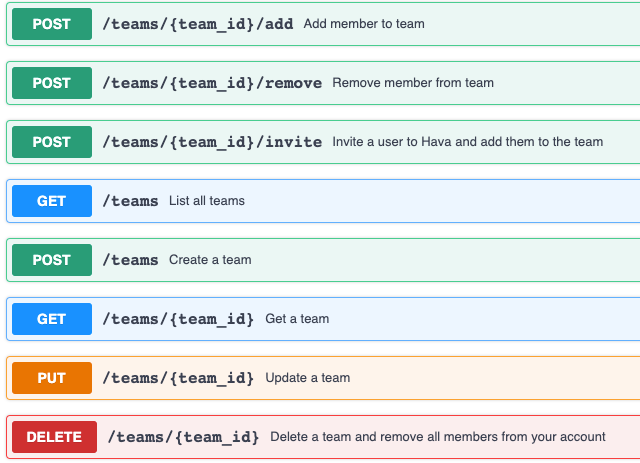Expand the 'List all teams' endpoint
The height and width of the screenshot is (463, 640).
(x=206, y=201)
